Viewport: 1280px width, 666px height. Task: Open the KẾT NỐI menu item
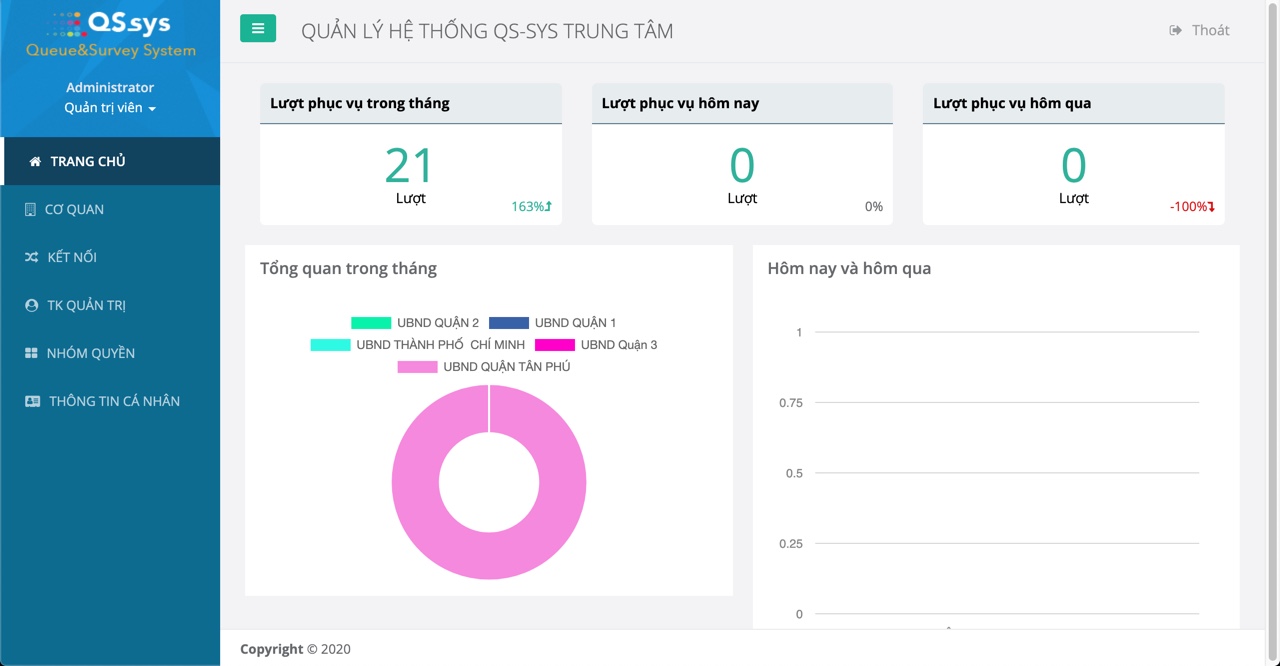pyautogui.click(x=72, y=258)
